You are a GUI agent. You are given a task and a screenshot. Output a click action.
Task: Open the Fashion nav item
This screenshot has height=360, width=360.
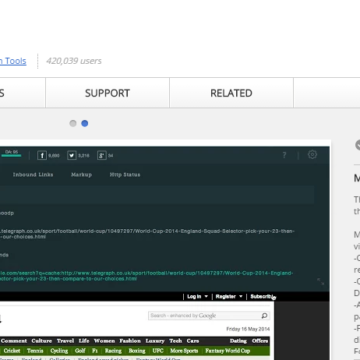pyautogui.click(x=130, y=341)
